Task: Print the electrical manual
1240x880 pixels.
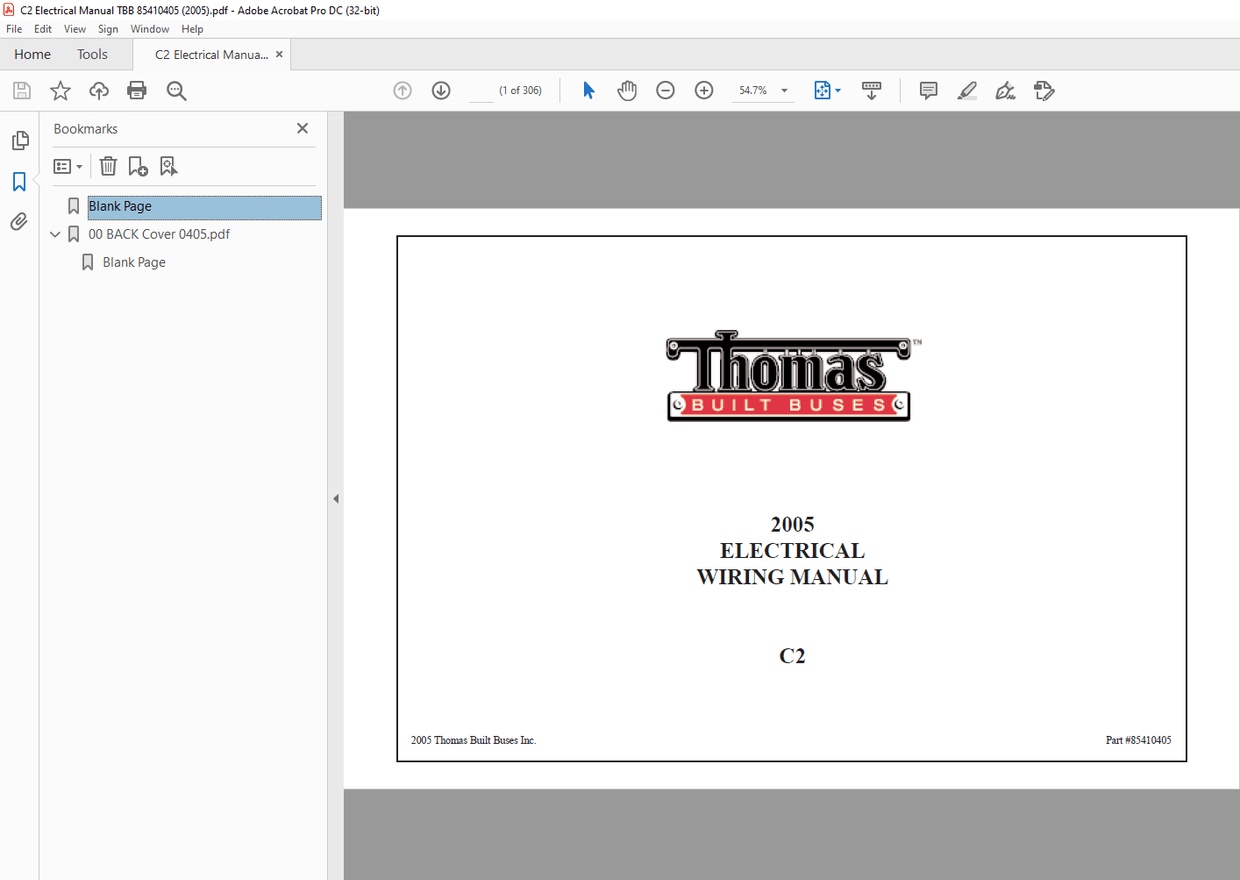Action: point(137,90)
